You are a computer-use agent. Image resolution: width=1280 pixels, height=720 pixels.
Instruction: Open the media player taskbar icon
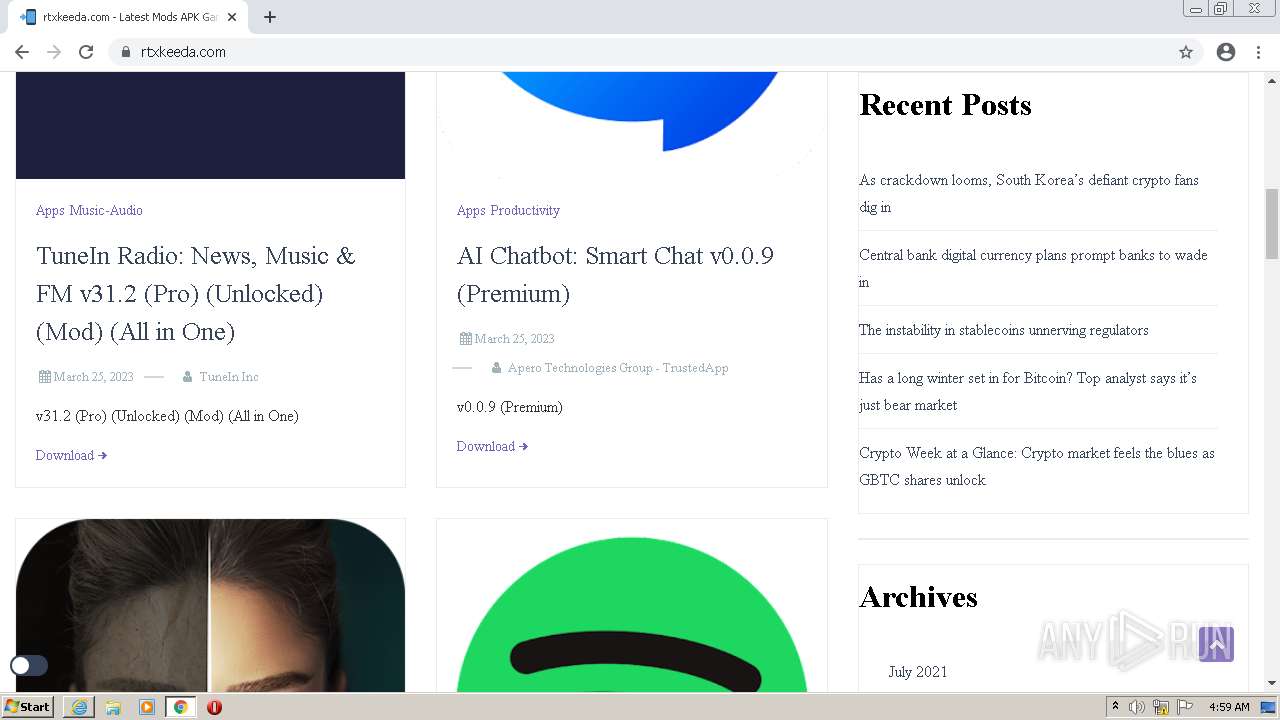click(147, 707)
